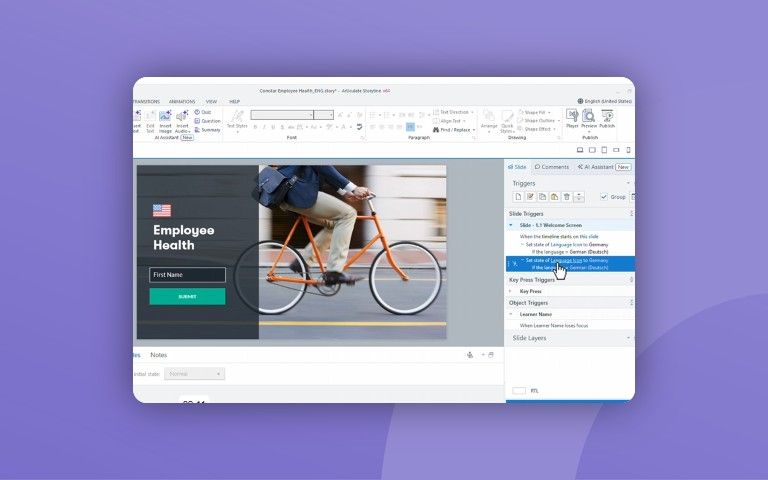Collapse the Slide Layers panel arrow

628,338
